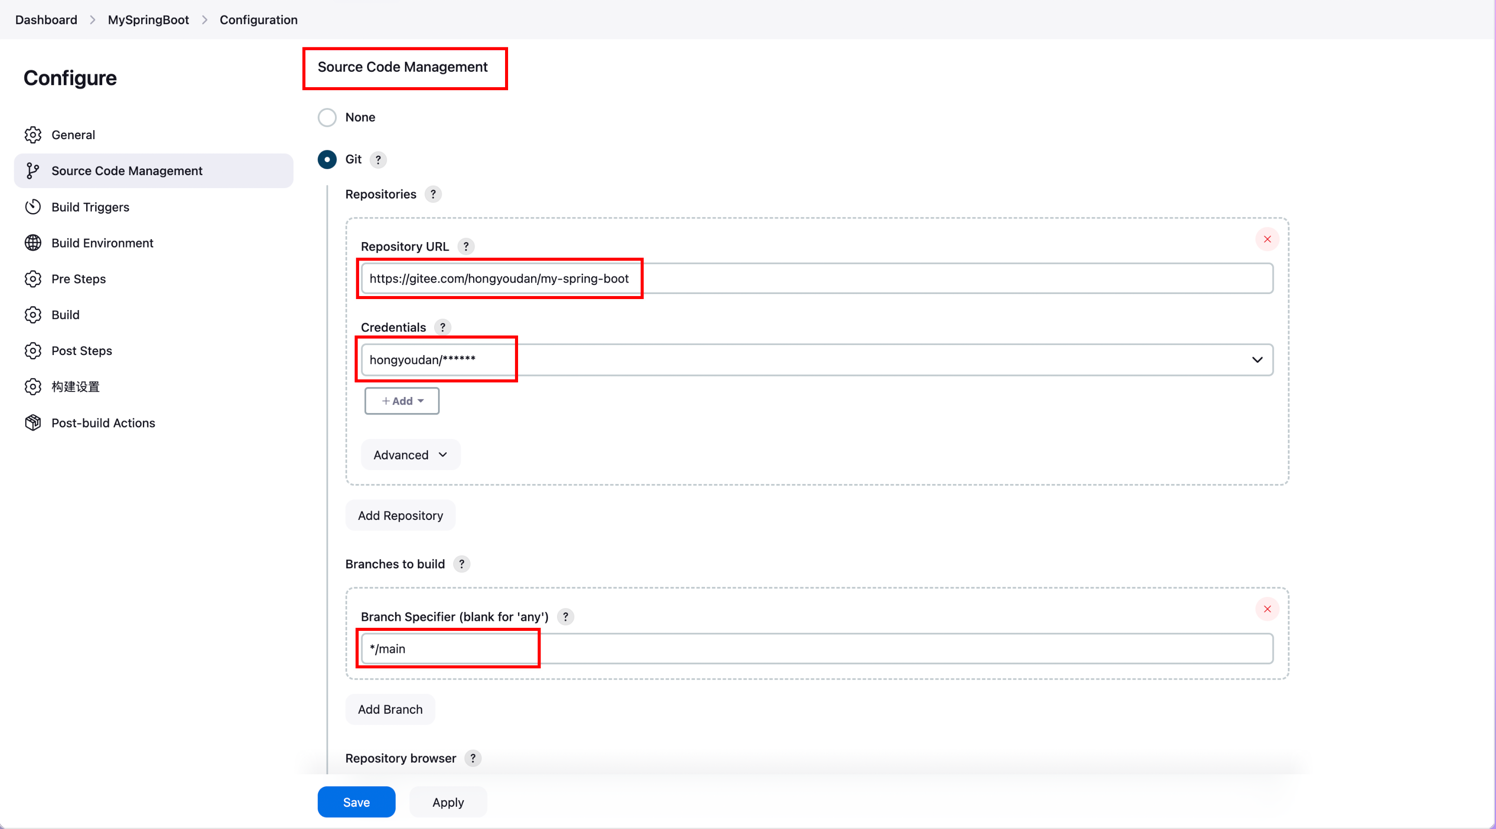This screenshot has width=1496, height=829.
Task: Open the Credentials dropdown list
Action: click(x=816, y=360)
